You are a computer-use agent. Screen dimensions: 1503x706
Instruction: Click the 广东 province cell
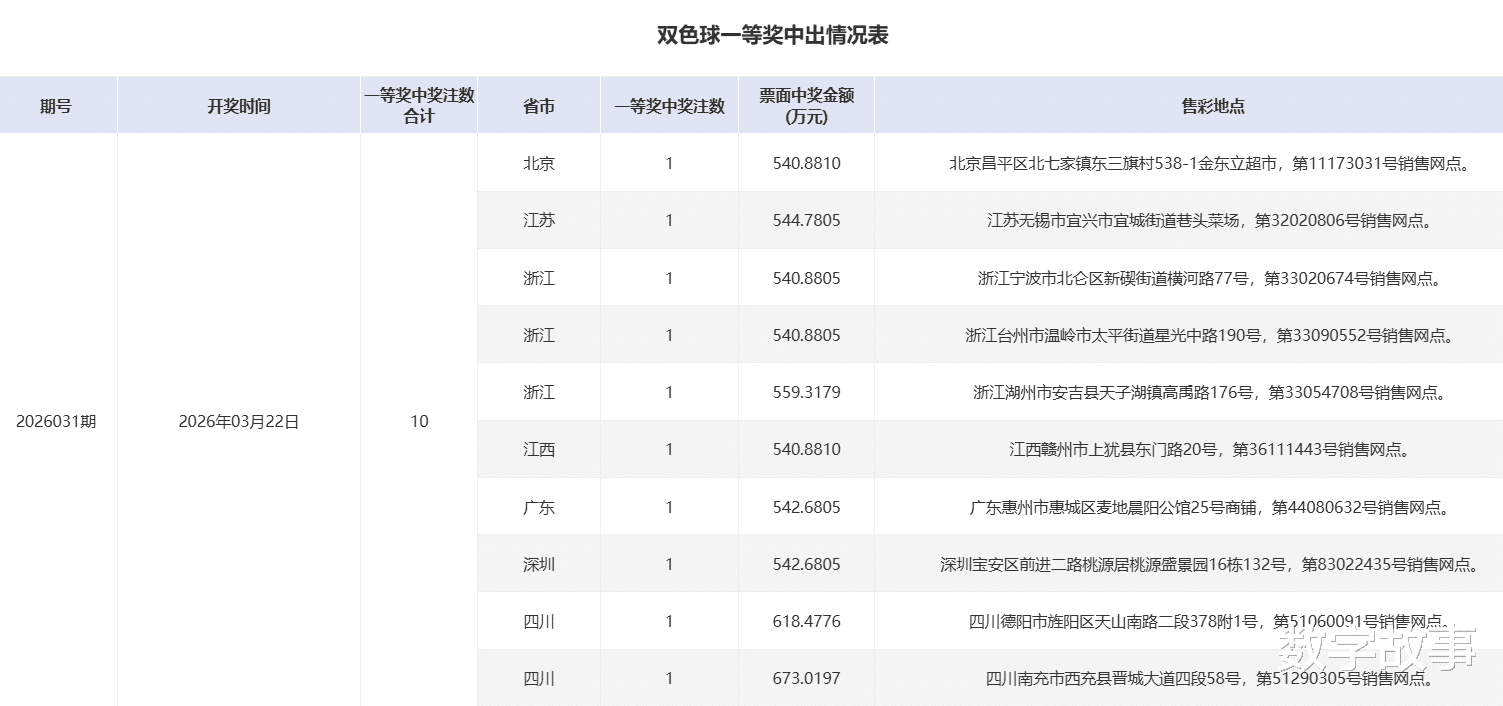click(x=539, y=507)
